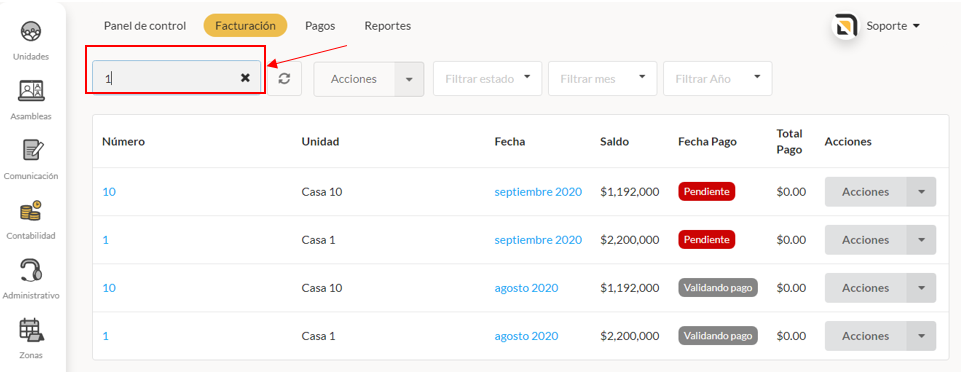
Task: Go to the Reportes tab
Action: click(x=387, y=26)
